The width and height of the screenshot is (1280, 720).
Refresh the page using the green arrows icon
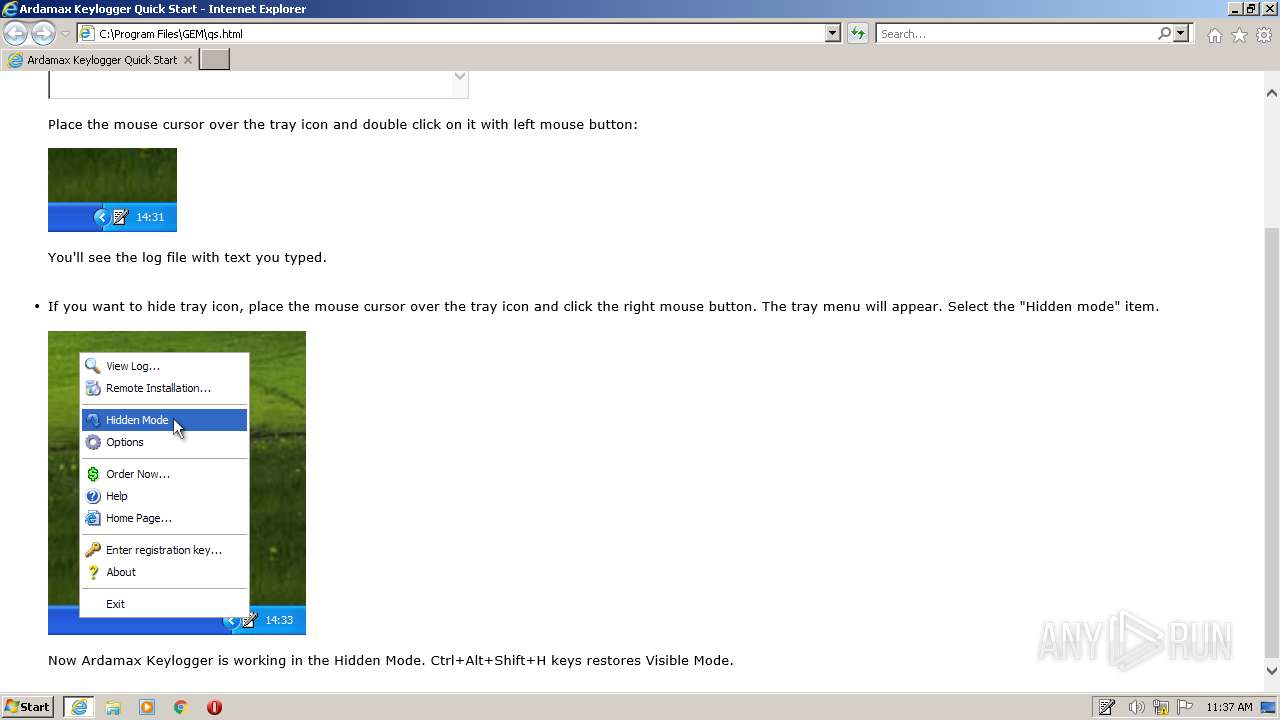click(857, 33)
